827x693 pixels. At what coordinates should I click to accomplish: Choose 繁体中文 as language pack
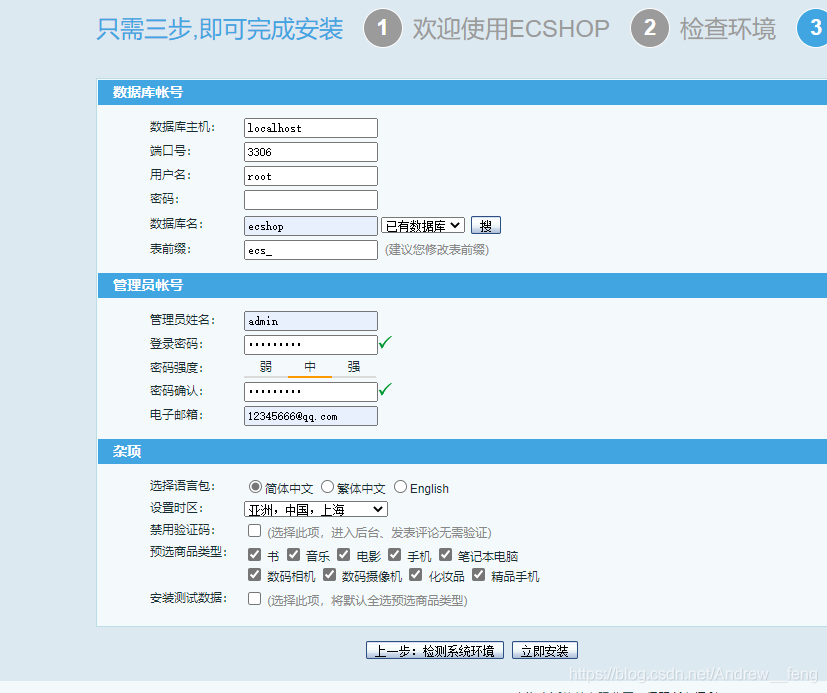pos(326,487)
